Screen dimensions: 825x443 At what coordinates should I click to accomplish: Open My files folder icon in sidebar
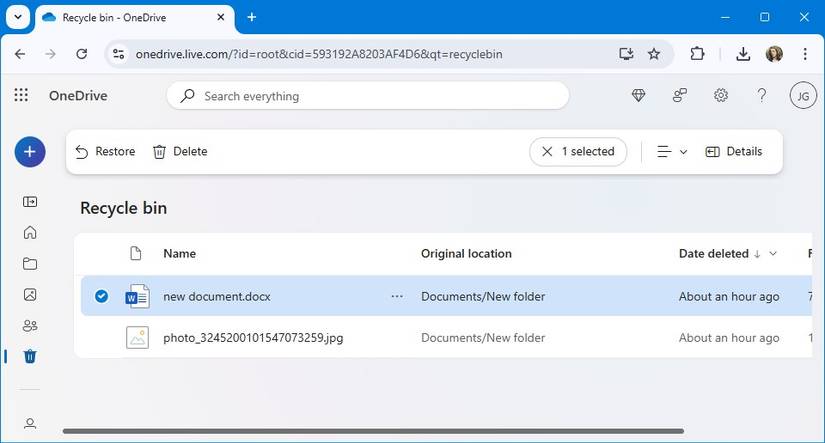pyautogui.click(x=30, y=264)
